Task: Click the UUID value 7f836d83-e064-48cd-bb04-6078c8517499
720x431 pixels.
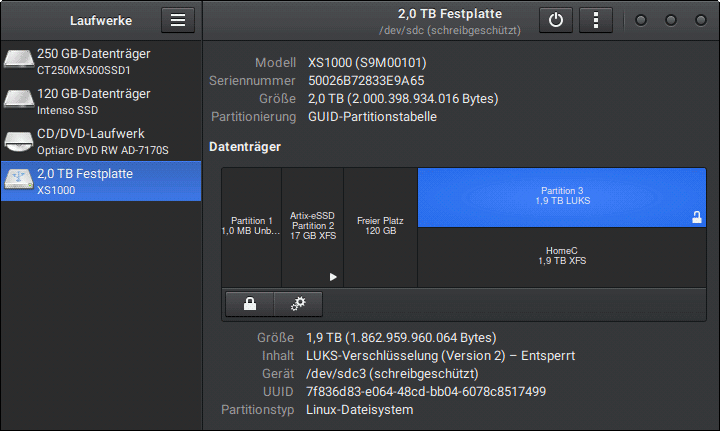Action: click(x=426, y=392)
